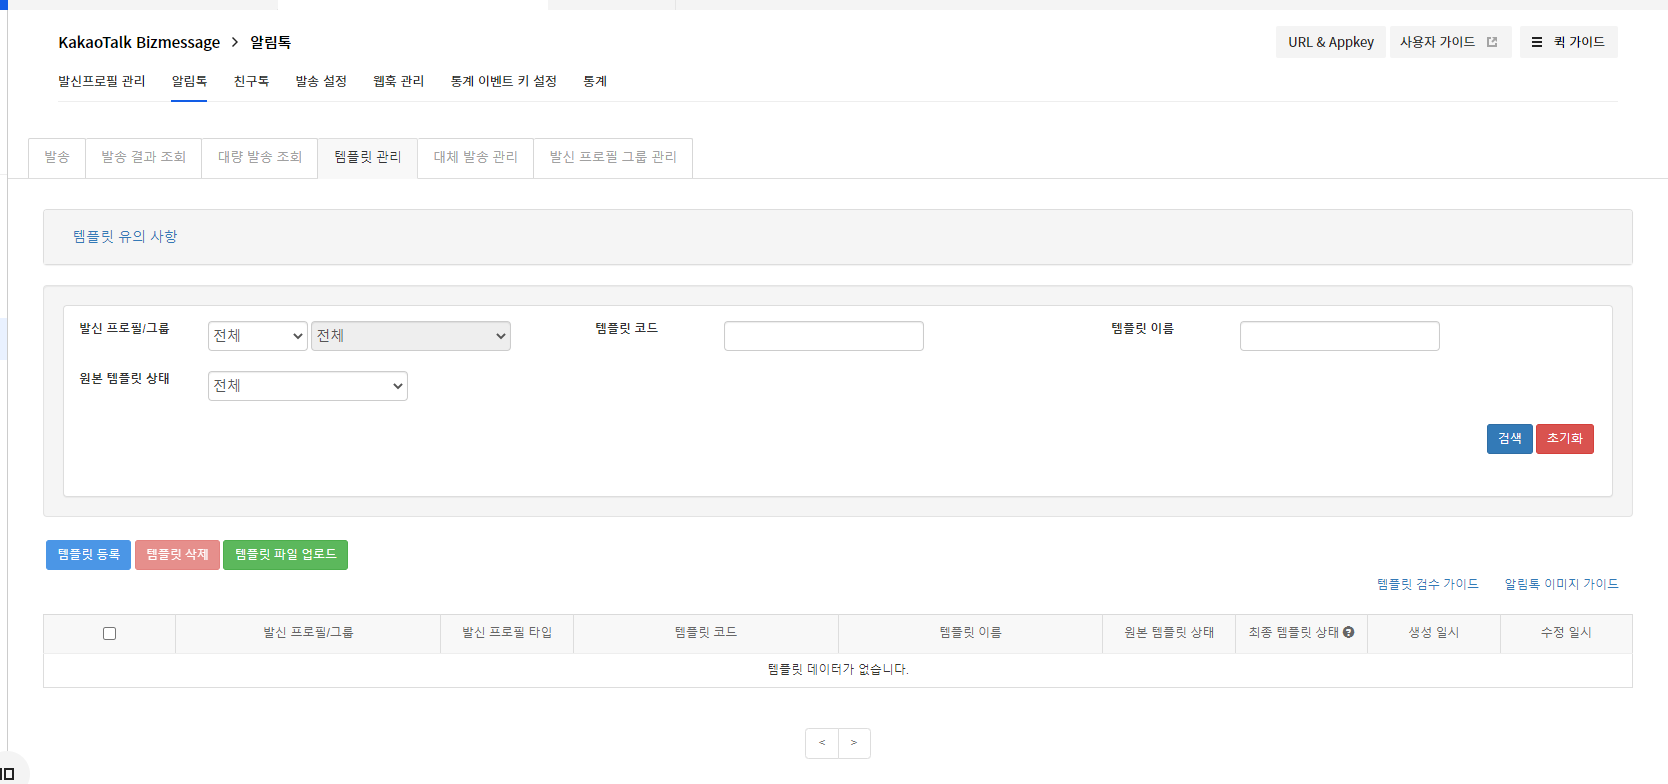Toggle the select-all checkbox in table header
This screenshot has width=1668, height=784.
click(110, 633)
